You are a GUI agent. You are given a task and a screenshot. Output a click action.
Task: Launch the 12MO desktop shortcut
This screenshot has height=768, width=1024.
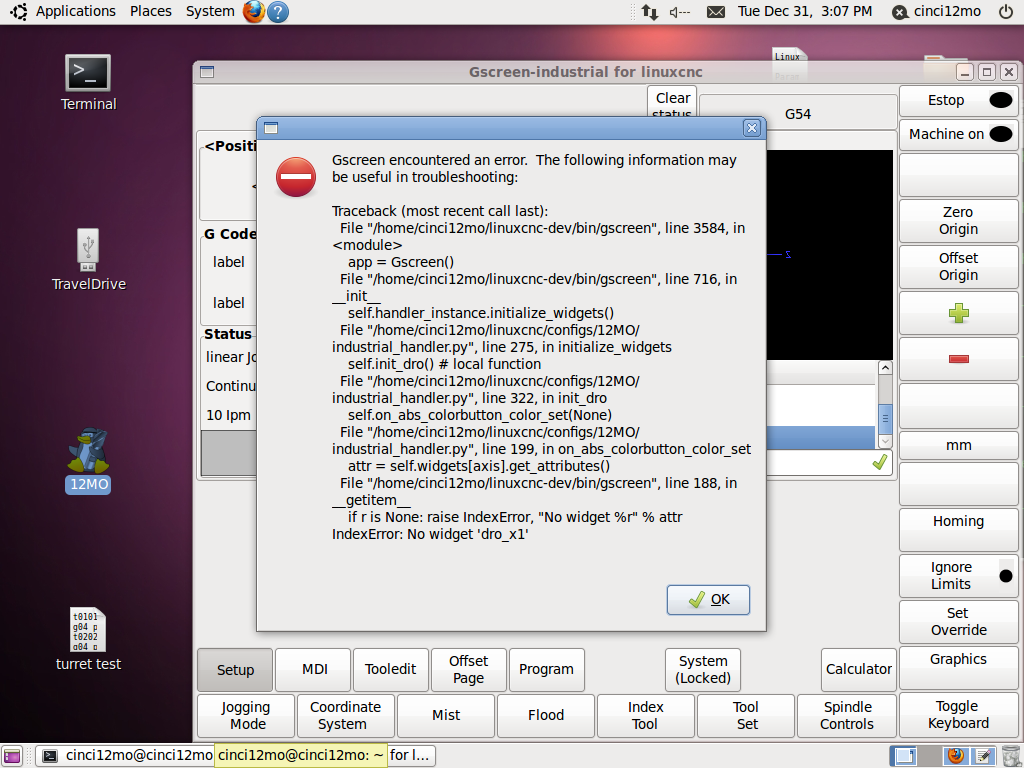[x=88, y=460]
